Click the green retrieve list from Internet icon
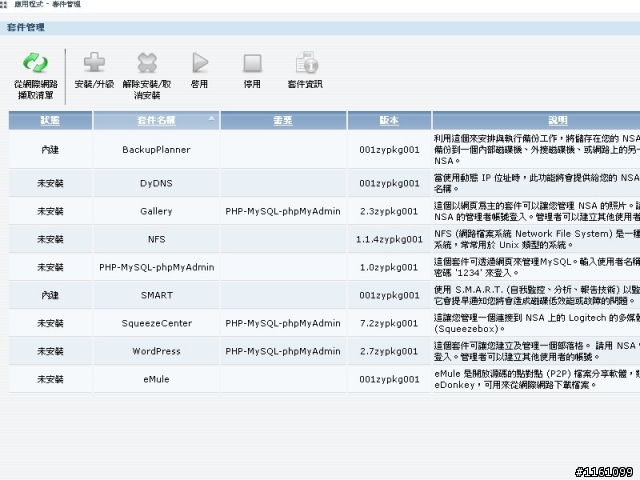Image resolution: width=640 pixels, height=480 pixels. click(36, 63)
